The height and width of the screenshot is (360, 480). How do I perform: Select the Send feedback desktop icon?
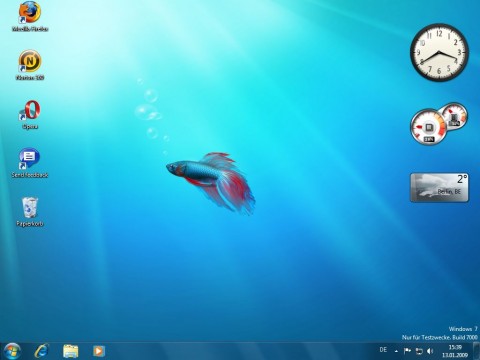(30, 163)
